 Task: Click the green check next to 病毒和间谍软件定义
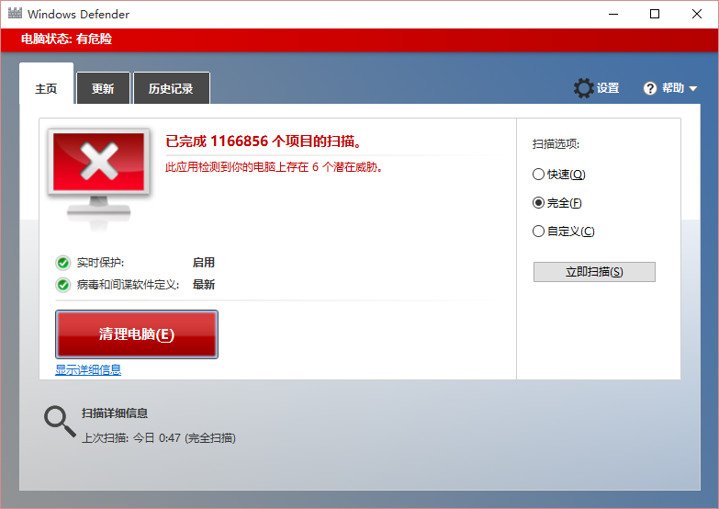[63, 285]
